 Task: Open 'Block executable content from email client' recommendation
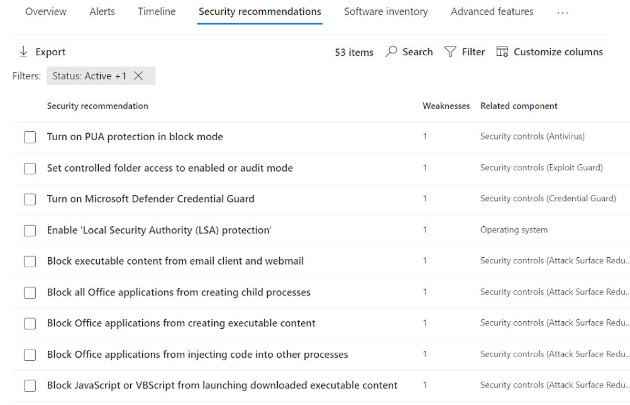(175, 261)
